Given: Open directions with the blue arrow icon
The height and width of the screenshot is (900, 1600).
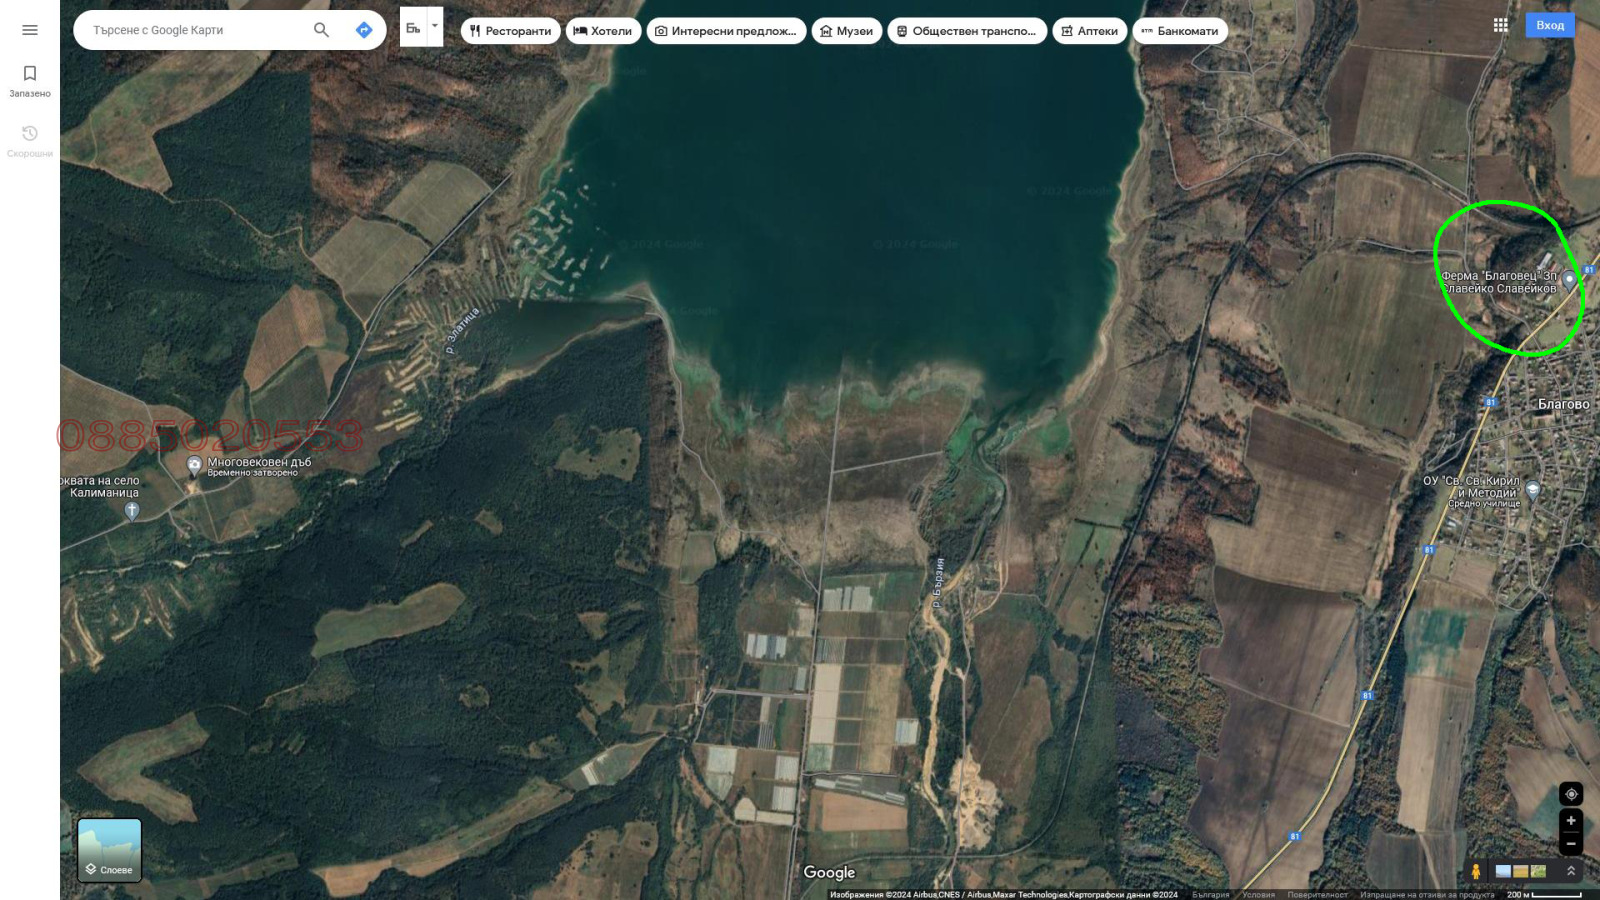Looking at the screenshot, I should (364, 30).
